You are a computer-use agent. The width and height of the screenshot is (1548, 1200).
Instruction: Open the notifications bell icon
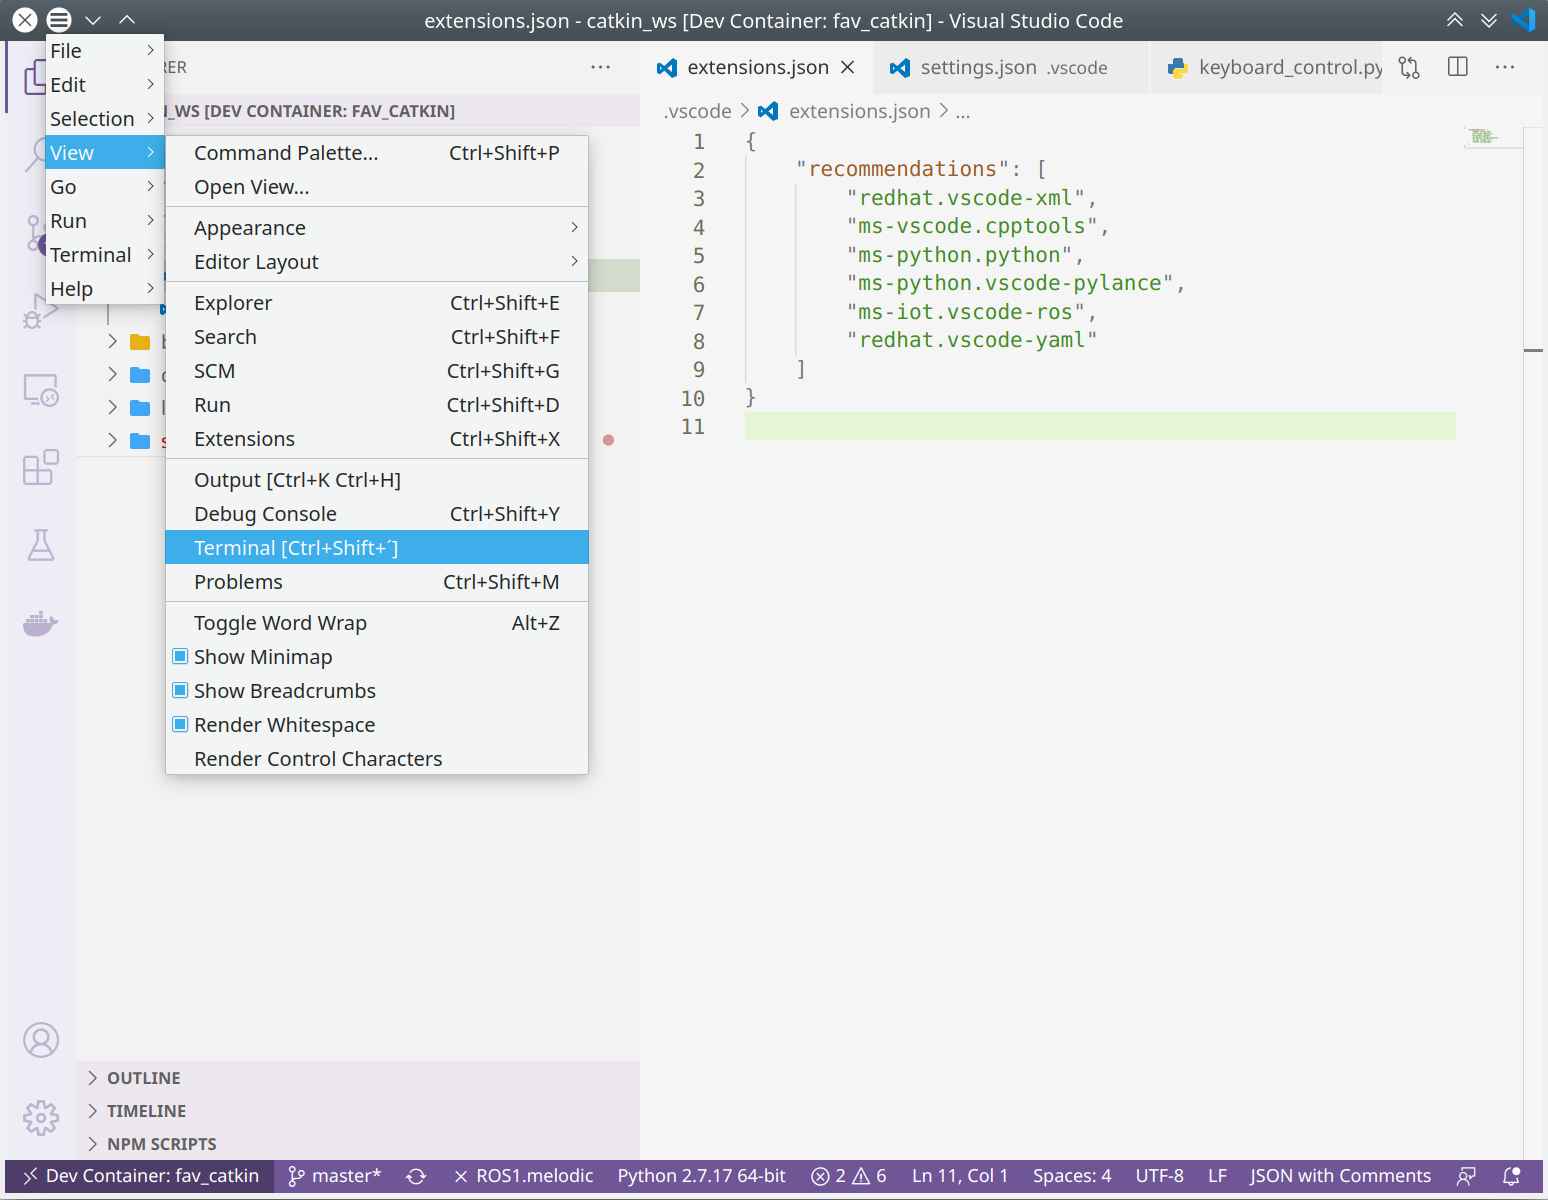pyautogui.click(x=1512, y=1176)
